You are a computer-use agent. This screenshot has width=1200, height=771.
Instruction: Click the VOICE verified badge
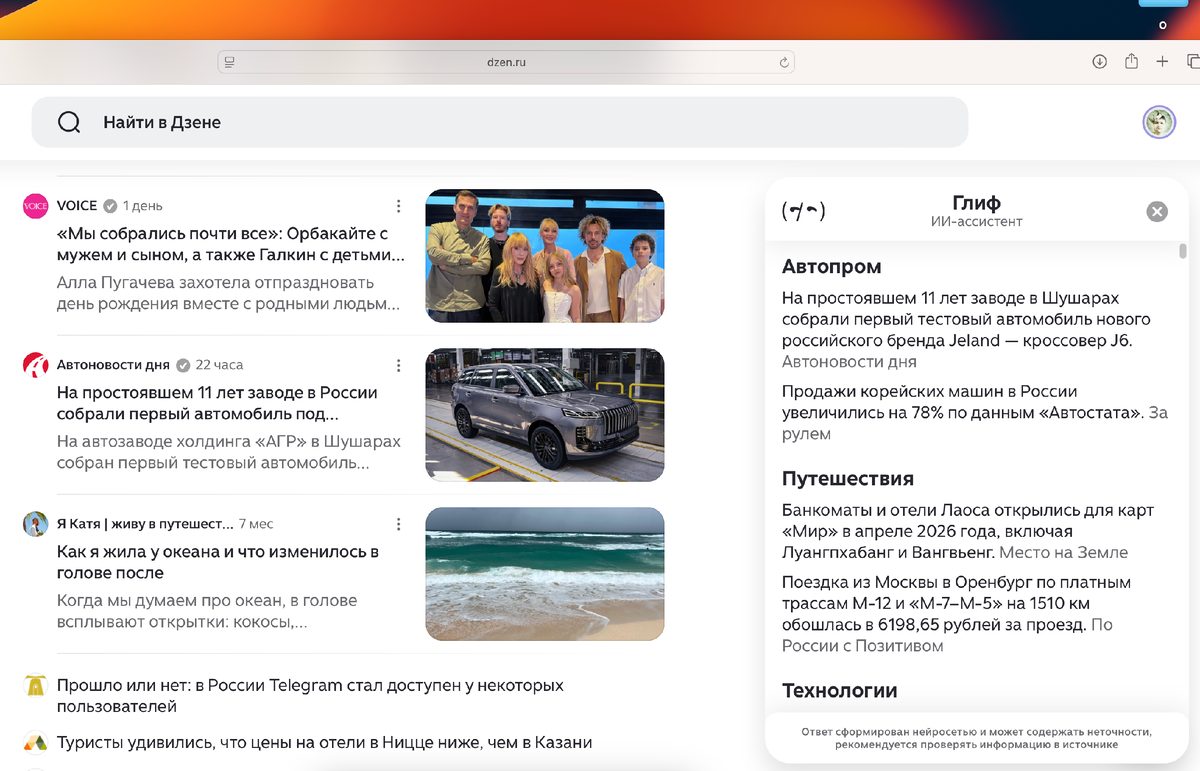click(x=110, y=206)
